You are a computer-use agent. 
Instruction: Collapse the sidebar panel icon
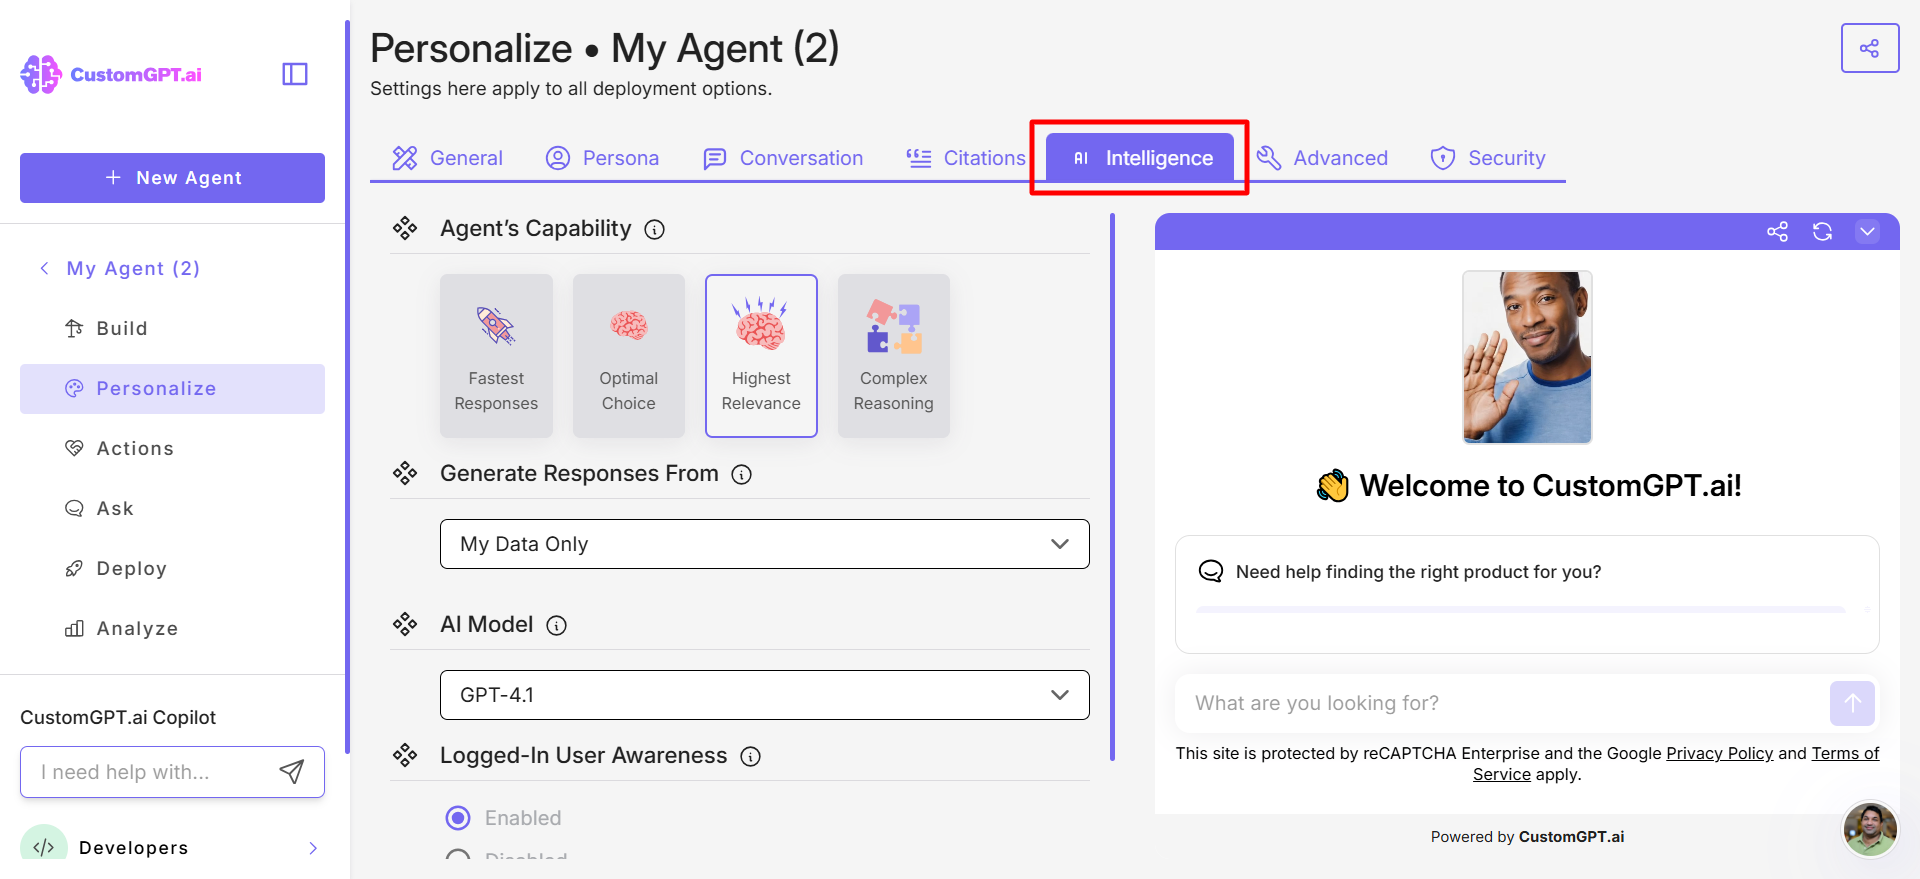295,74
